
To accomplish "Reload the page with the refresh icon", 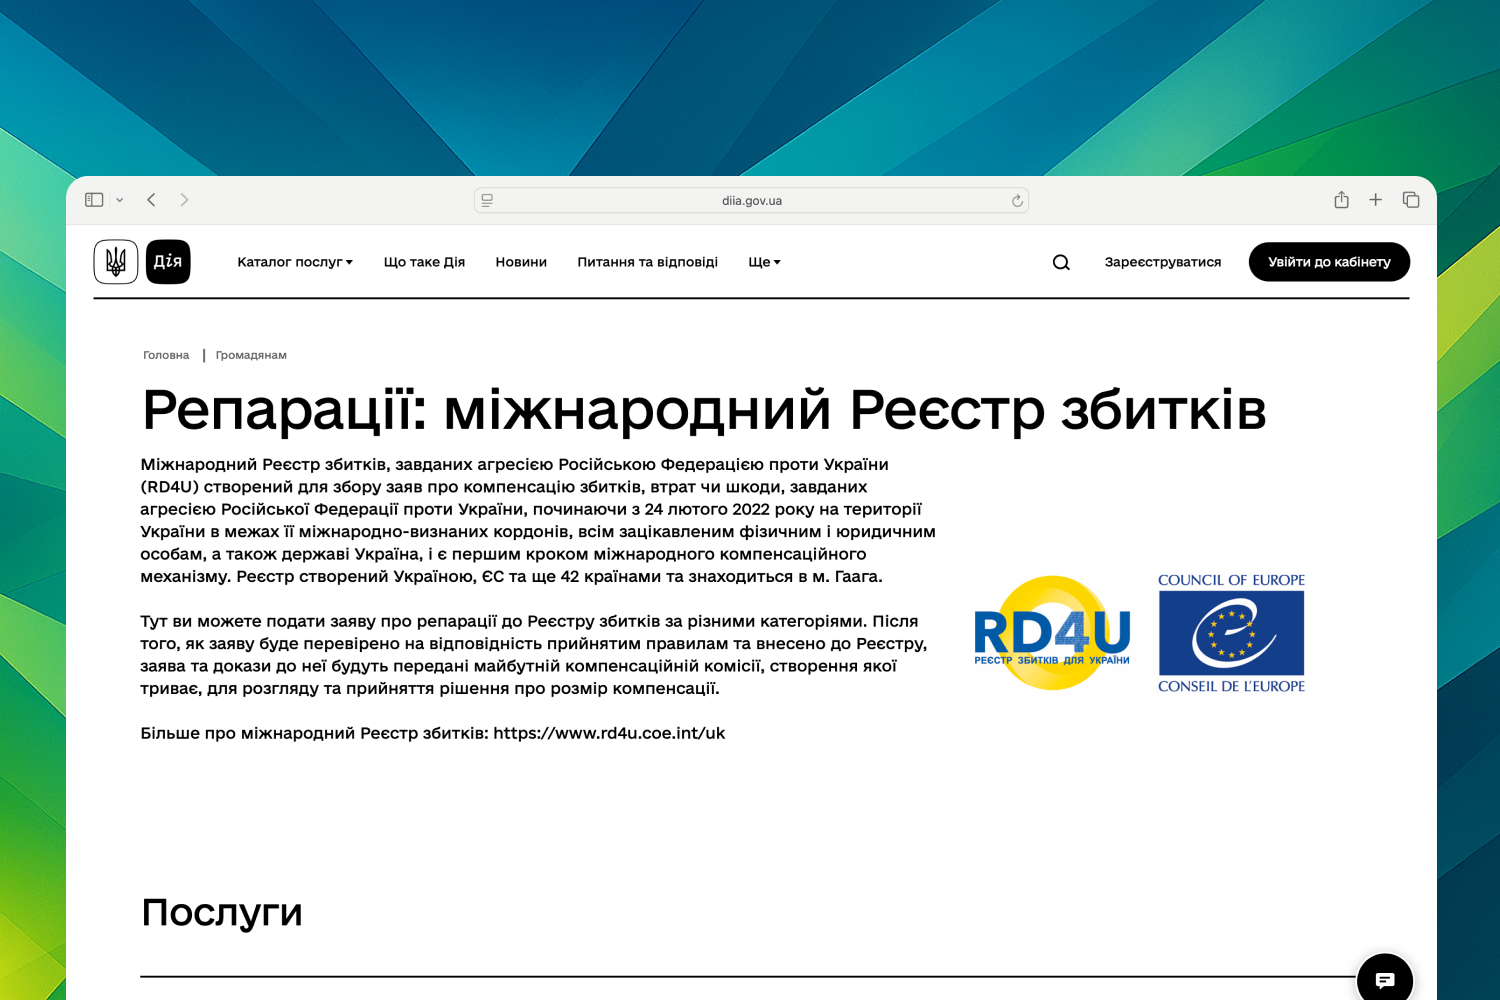I will [1017, 201].
